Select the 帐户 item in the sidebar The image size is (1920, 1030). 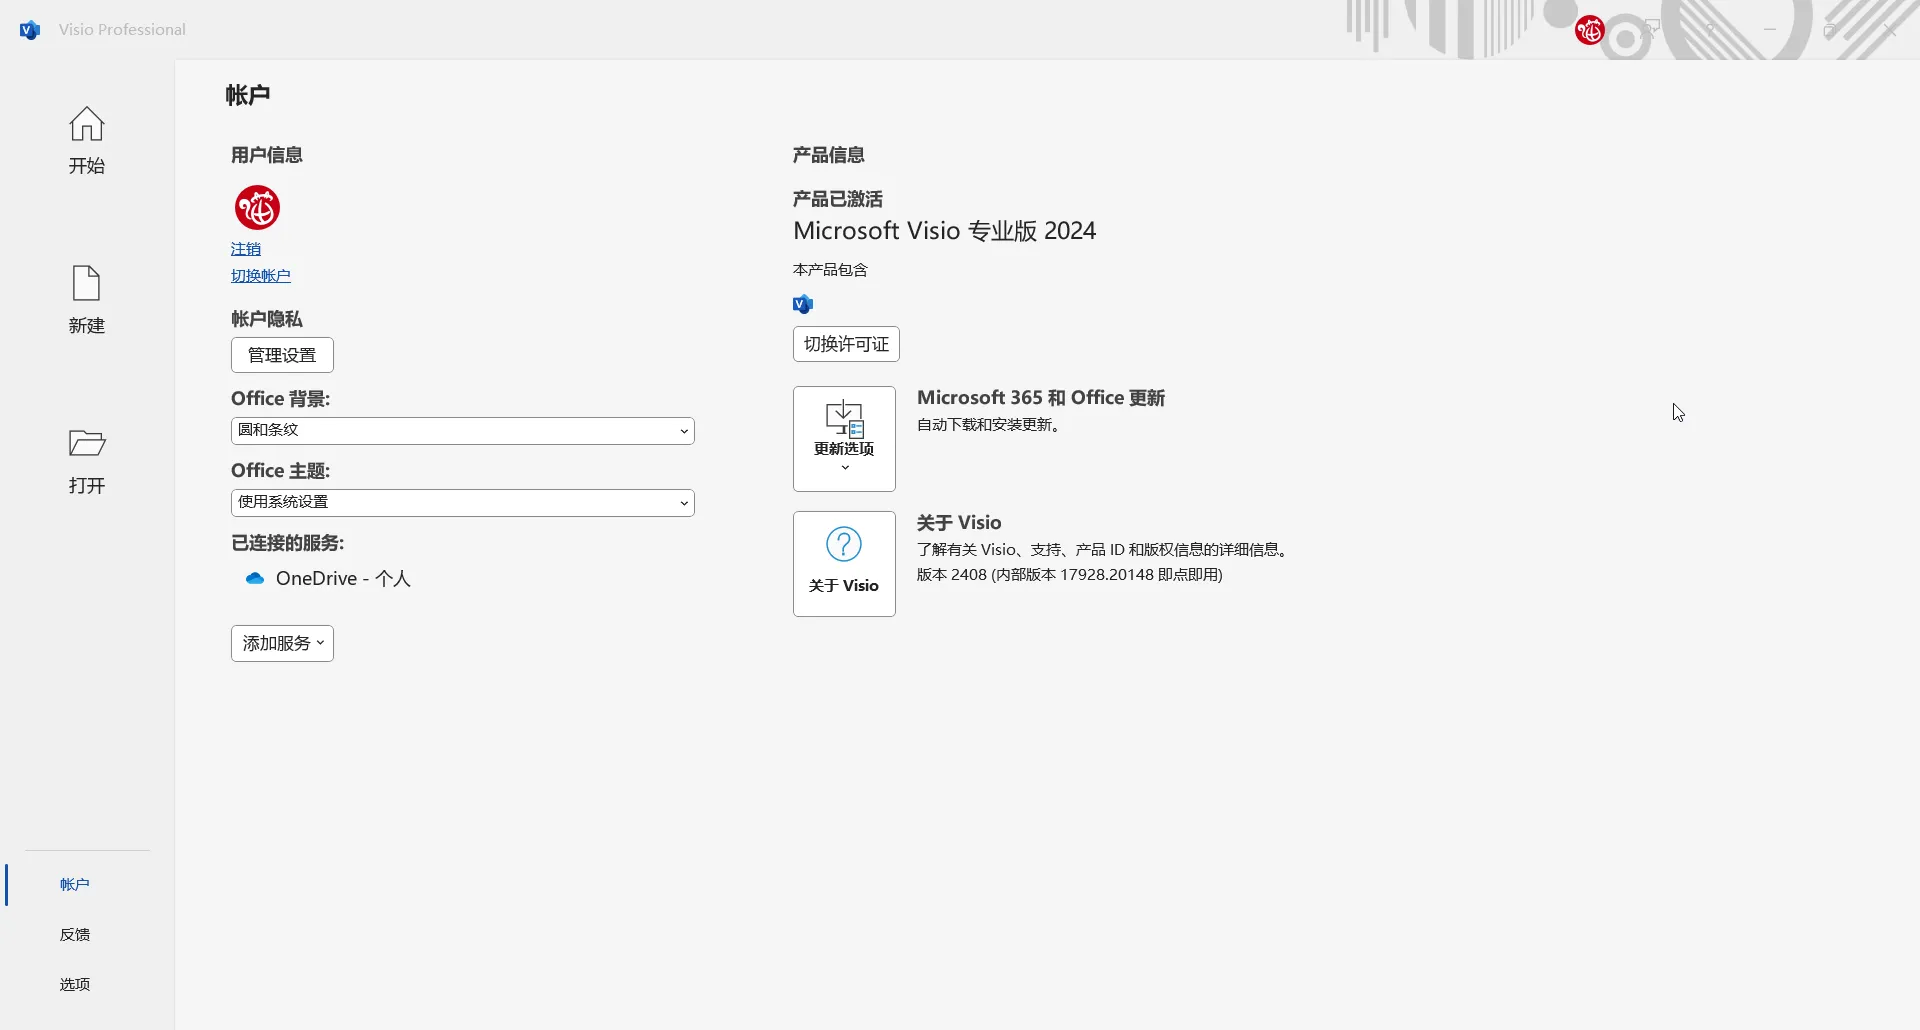75,884
